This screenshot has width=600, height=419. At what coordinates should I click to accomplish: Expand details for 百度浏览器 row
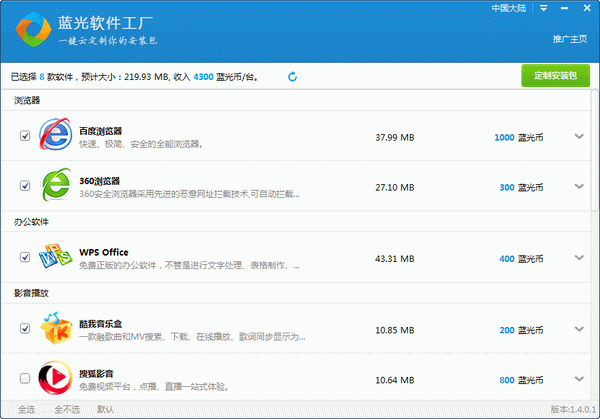tap(579, 137)
